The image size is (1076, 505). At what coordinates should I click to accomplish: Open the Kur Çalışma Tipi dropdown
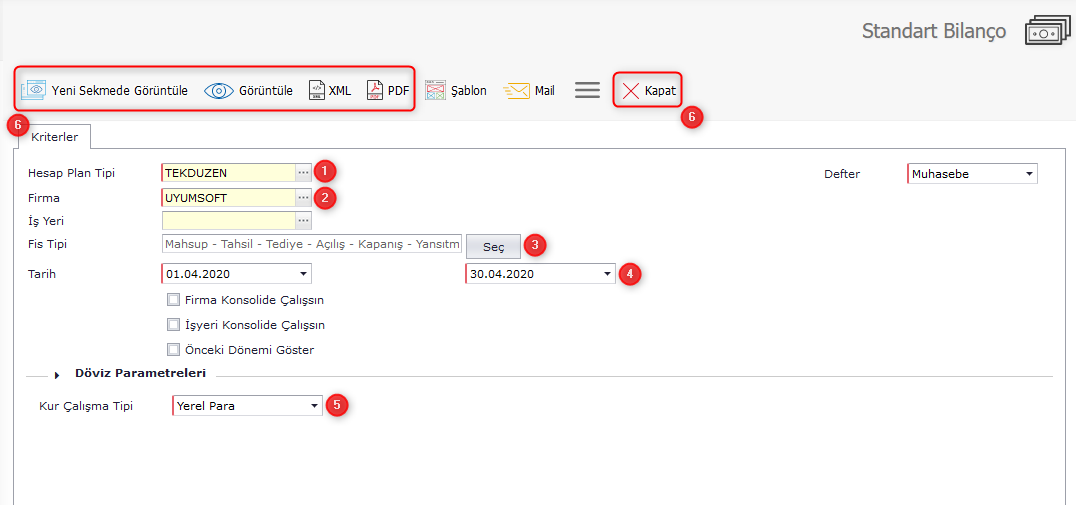click(314, 406)
